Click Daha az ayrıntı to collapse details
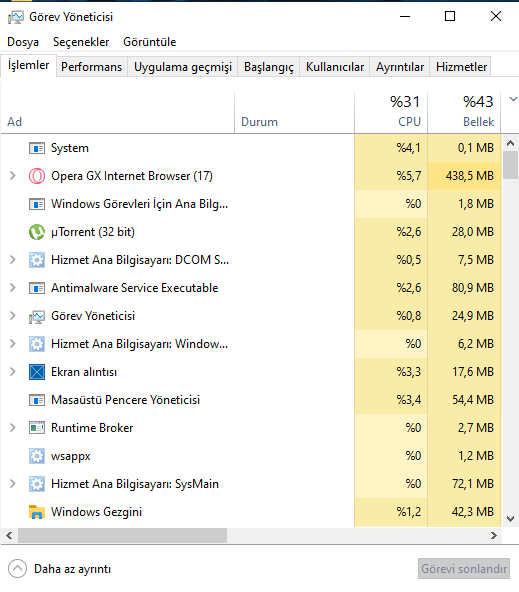Viewport: 519px width, 592px height. (x=60, y=569)
